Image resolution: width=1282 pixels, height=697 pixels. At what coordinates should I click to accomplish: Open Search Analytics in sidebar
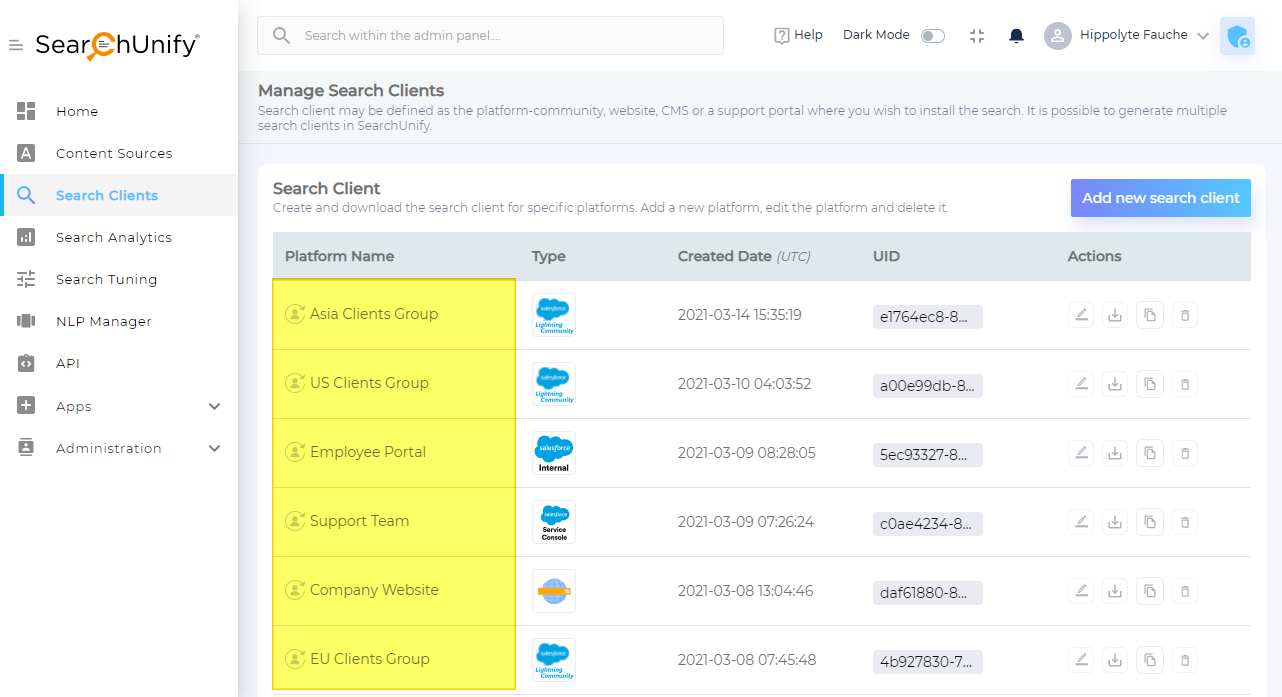tap(113, 237)
